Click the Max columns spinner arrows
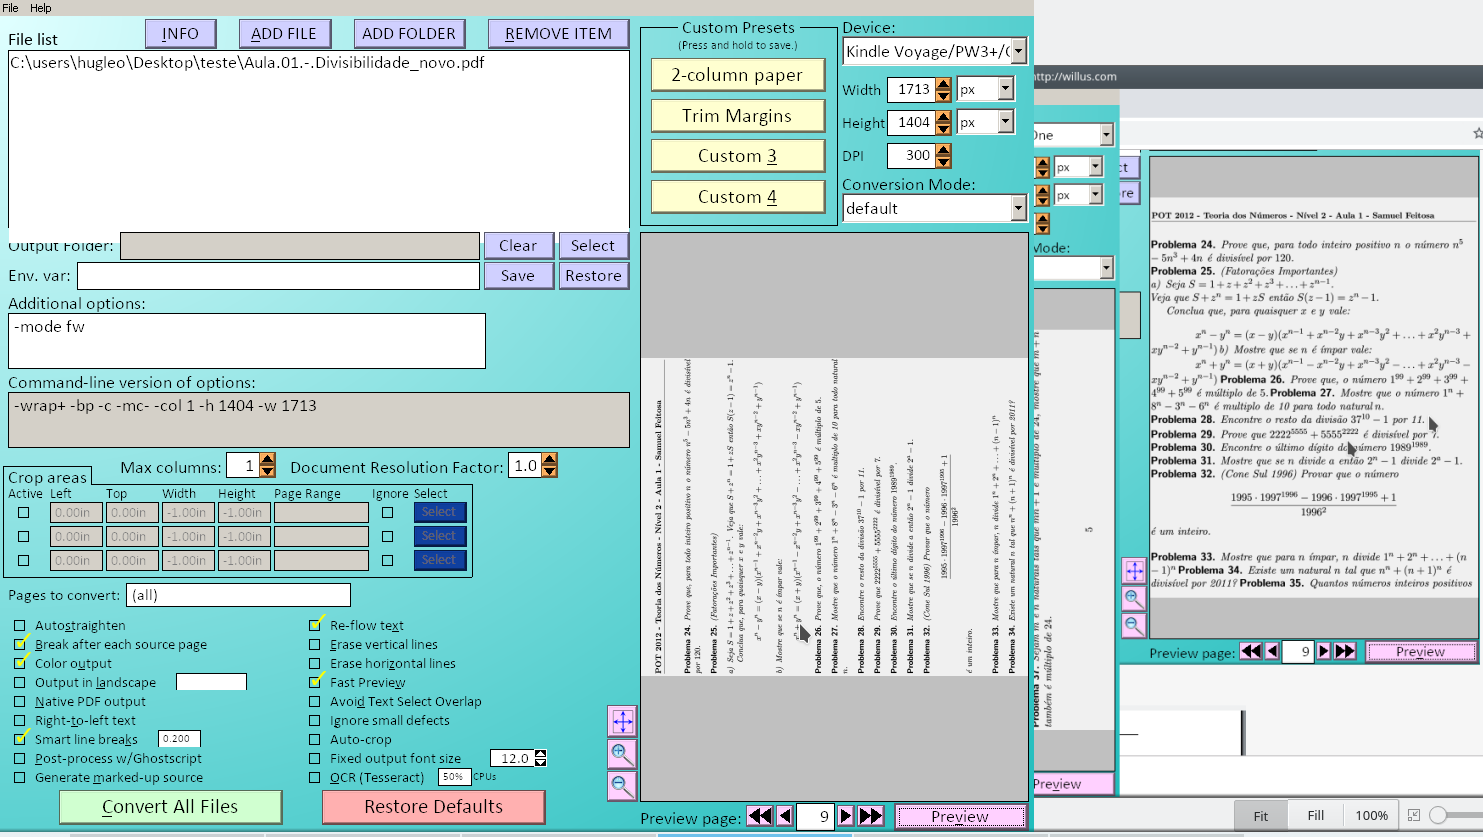This screenshot has width=1483, height=837. (267, 465)
